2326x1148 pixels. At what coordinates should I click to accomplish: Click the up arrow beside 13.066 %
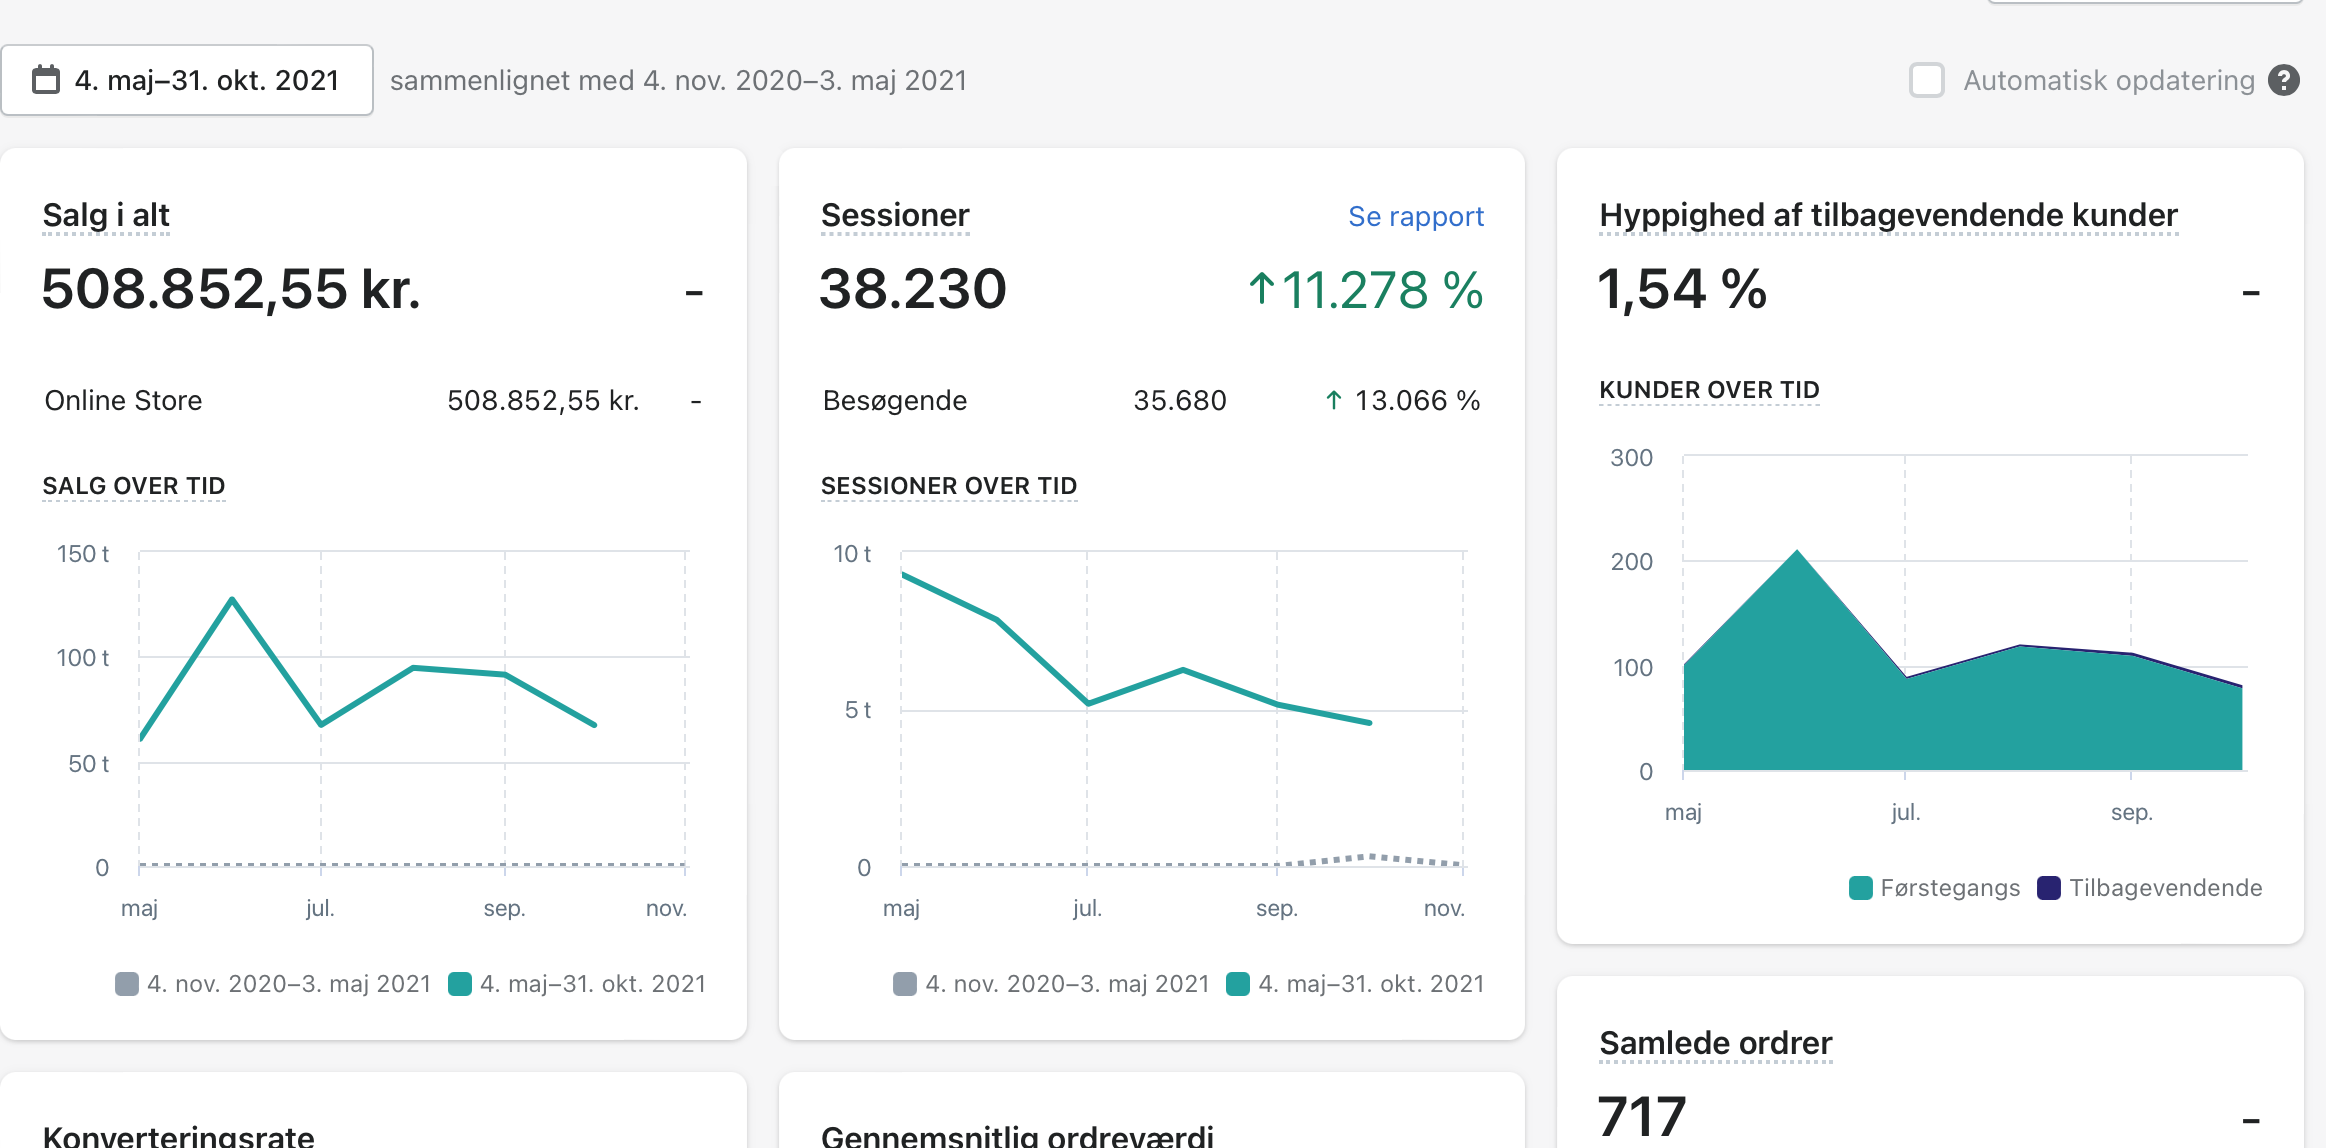(1333, 401)
